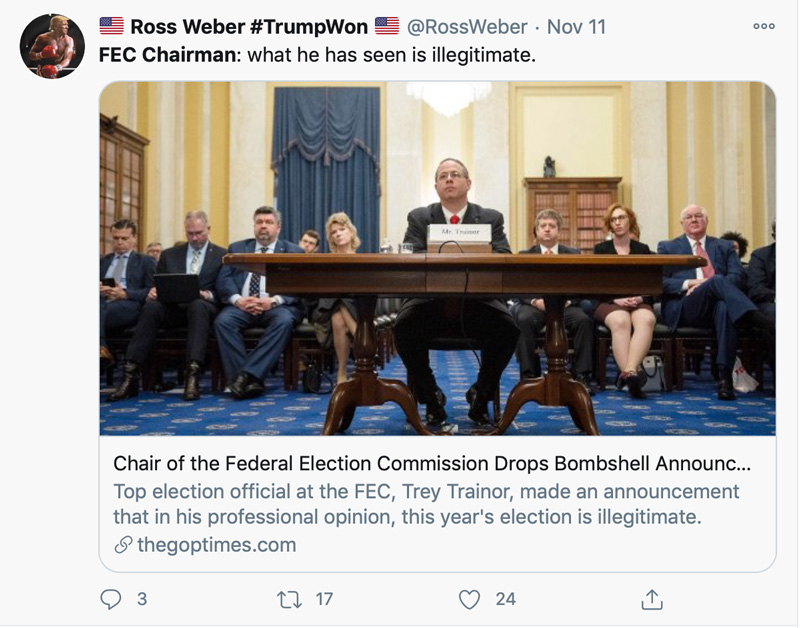The image size is (800, 628).
Task: Click the share tweet icon
Action: click(x=651, y=598)
